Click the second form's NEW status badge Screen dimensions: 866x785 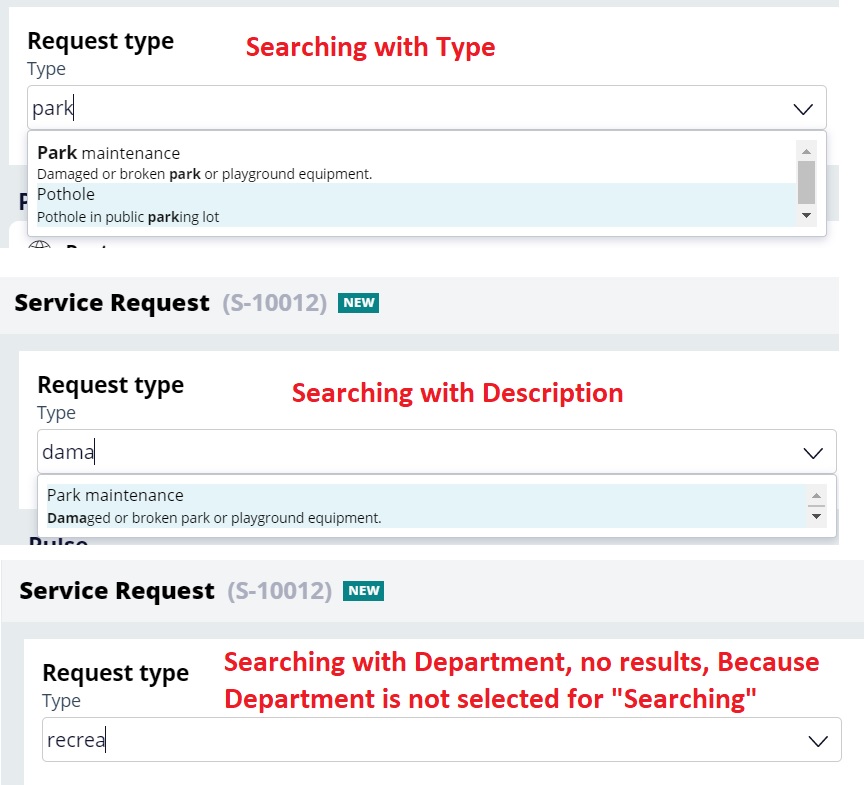[363, 591]
